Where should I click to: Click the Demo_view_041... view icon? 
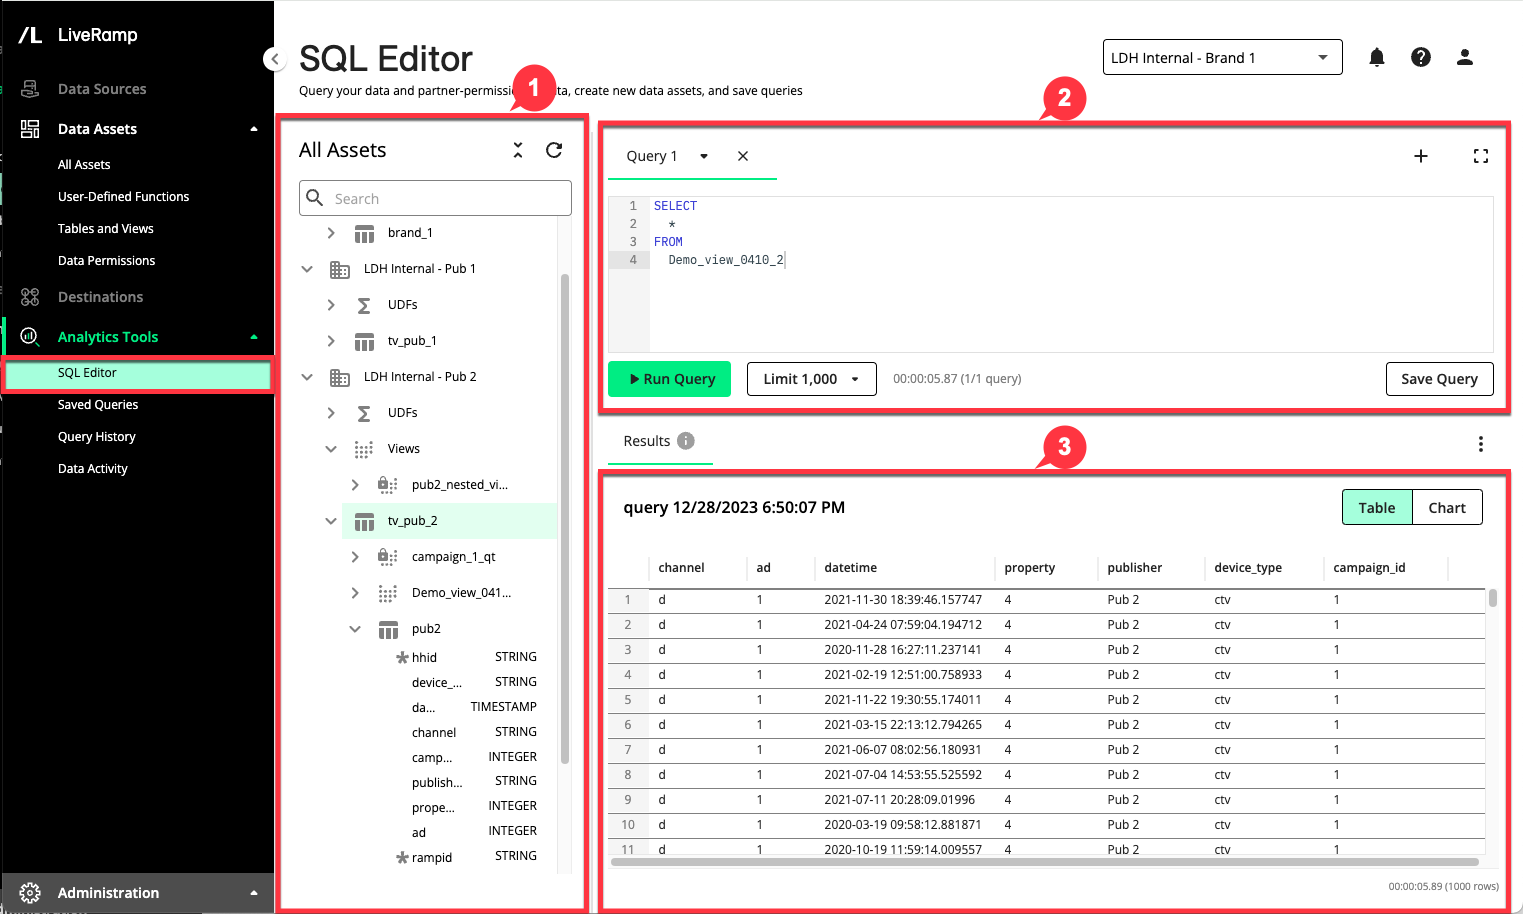point(388,594)
